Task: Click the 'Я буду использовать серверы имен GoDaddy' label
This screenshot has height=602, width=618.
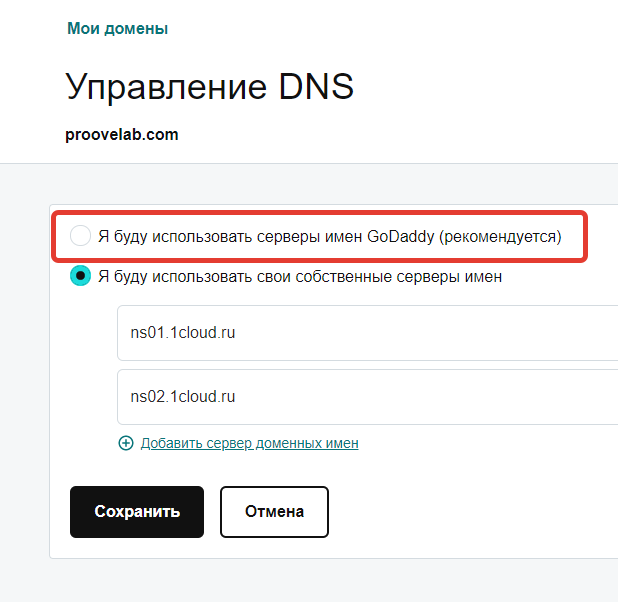Action: click(330, 237)
